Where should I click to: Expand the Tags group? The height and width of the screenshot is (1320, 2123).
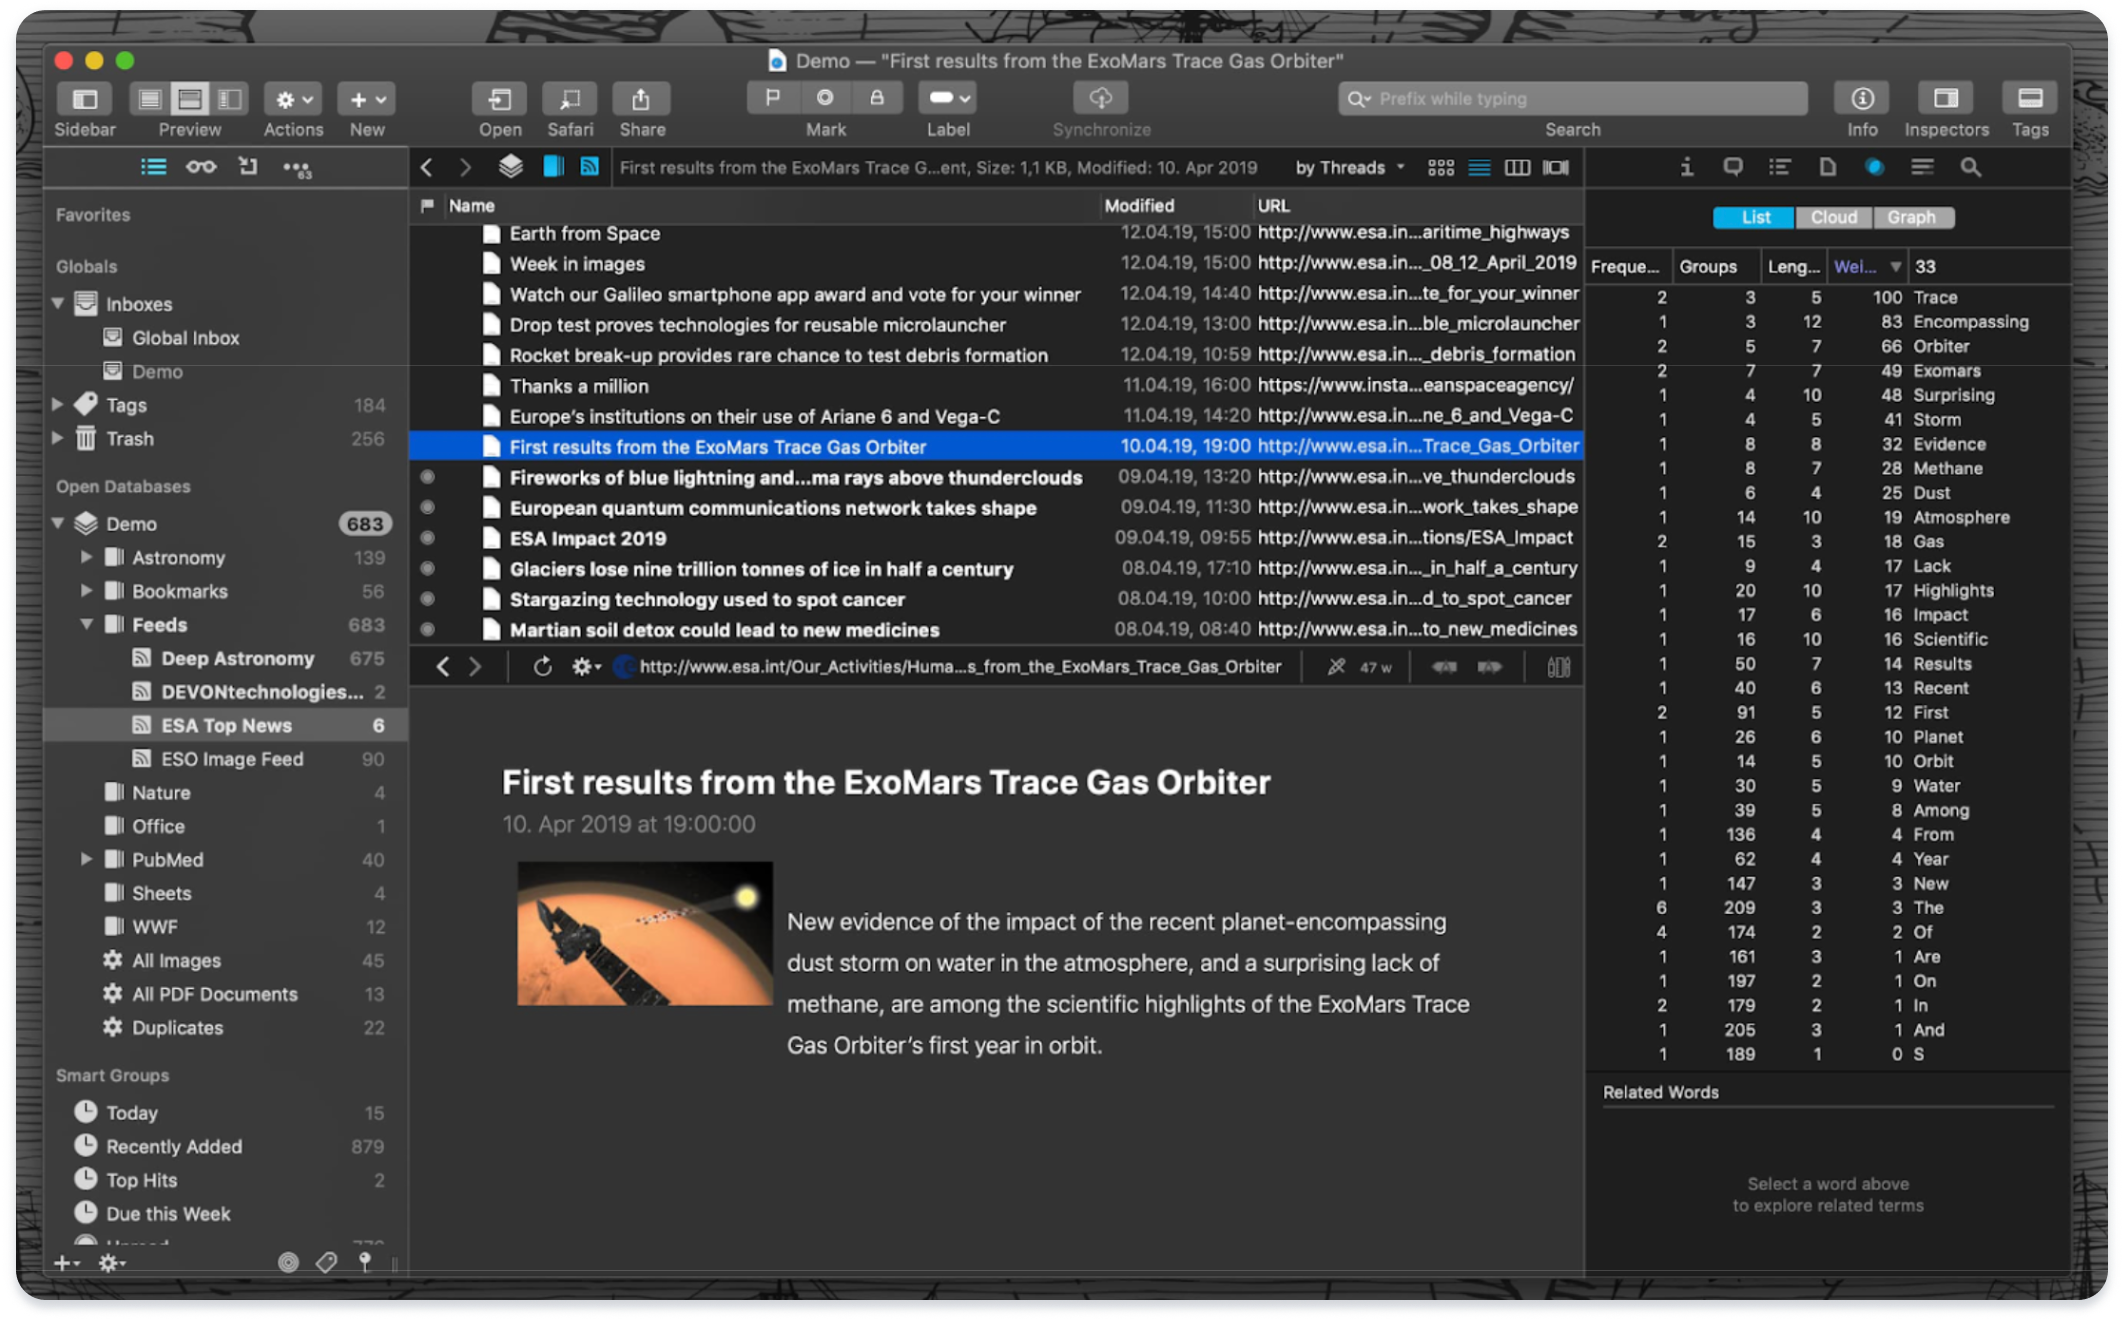pos(58,404)
